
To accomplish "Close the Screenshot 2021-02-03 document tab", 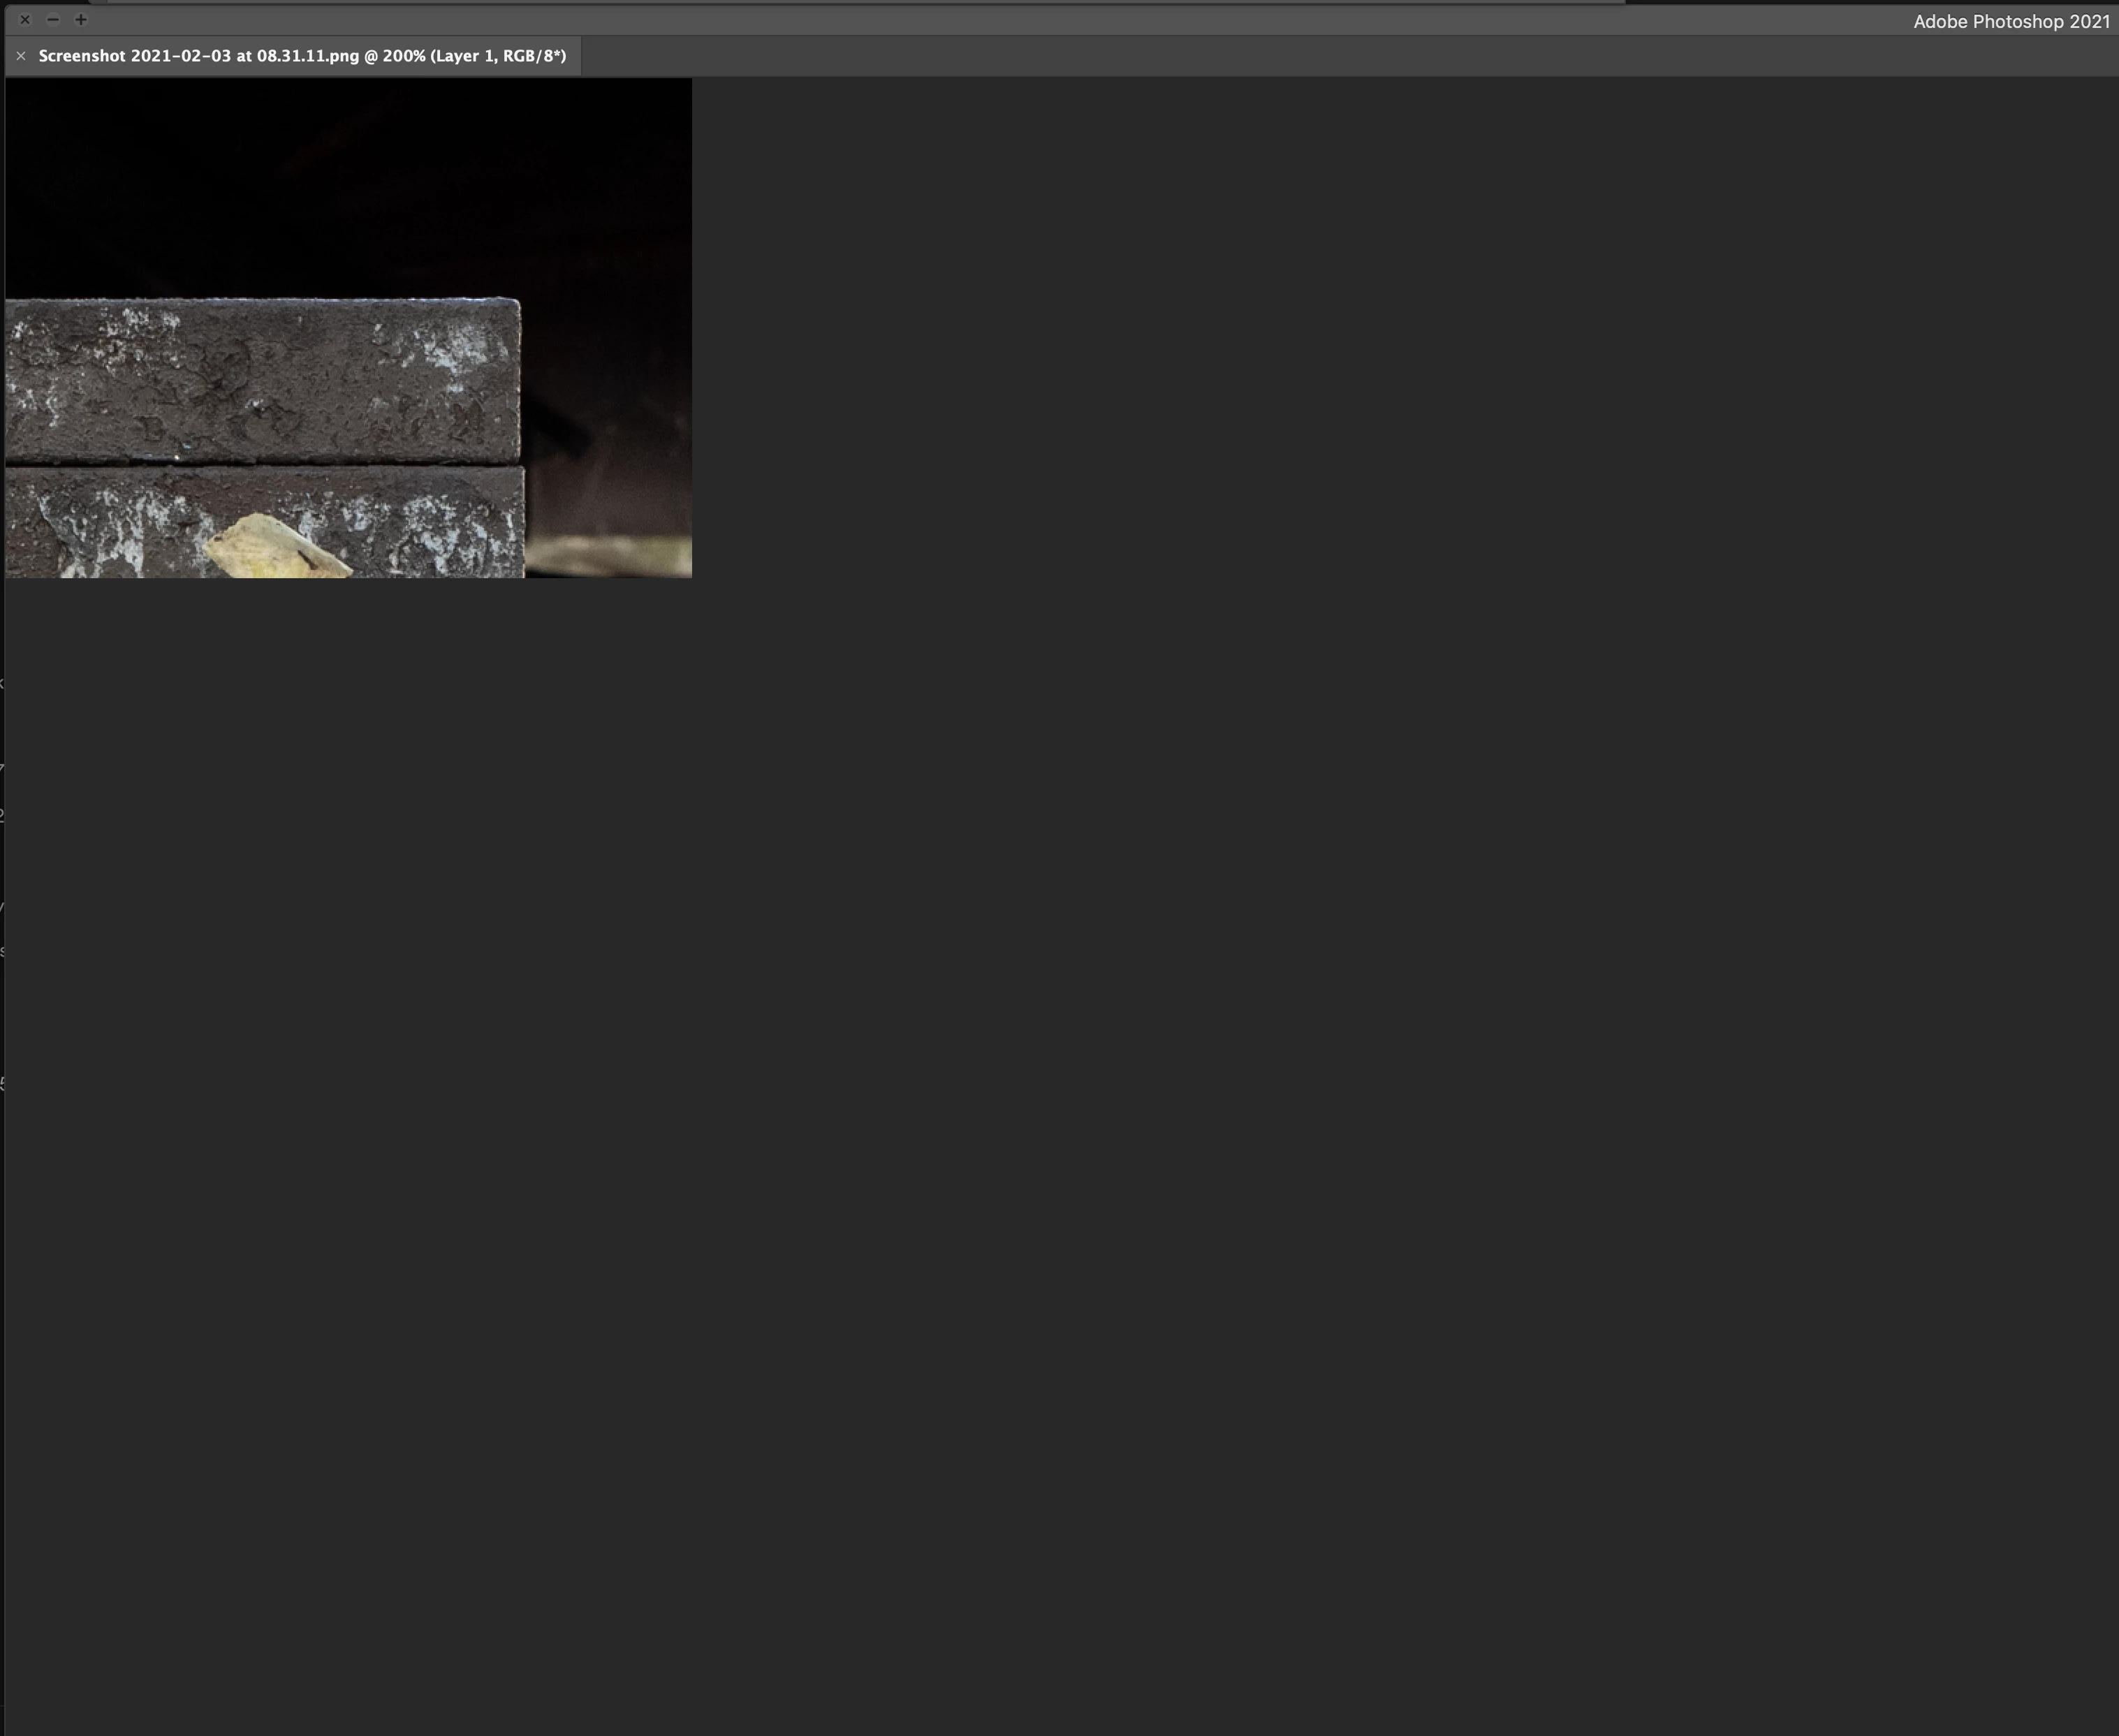I will pyautogui.click(x=20, y=56).
